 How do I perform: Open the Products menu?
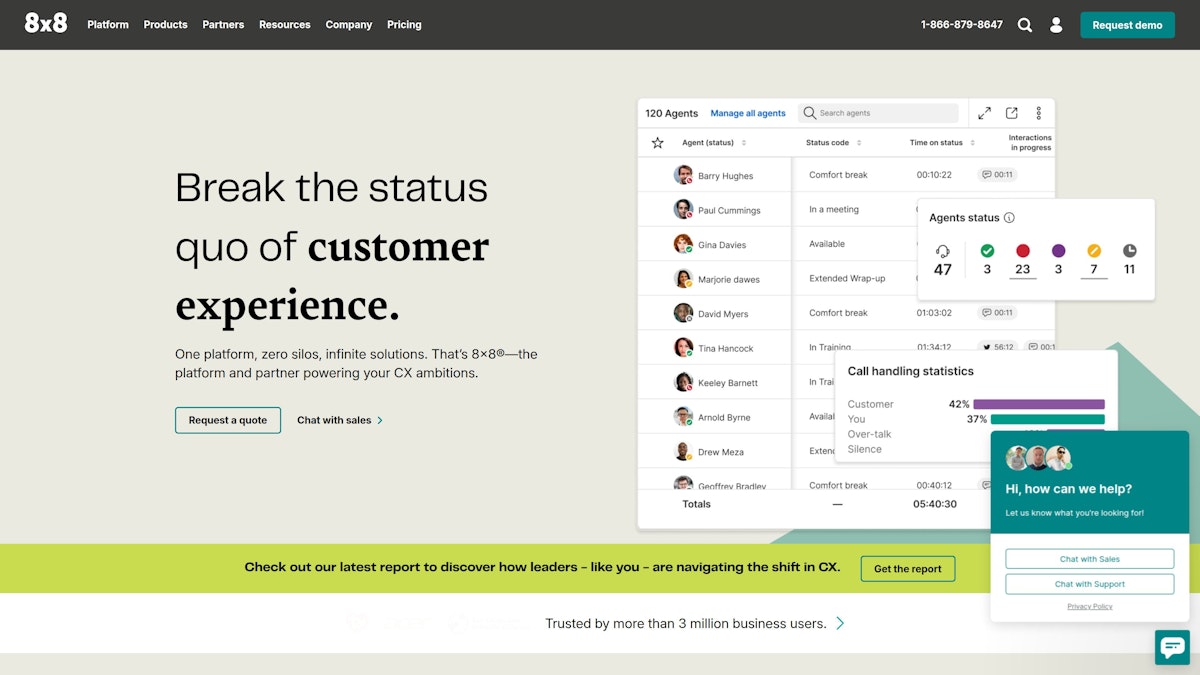click(165, 25)
